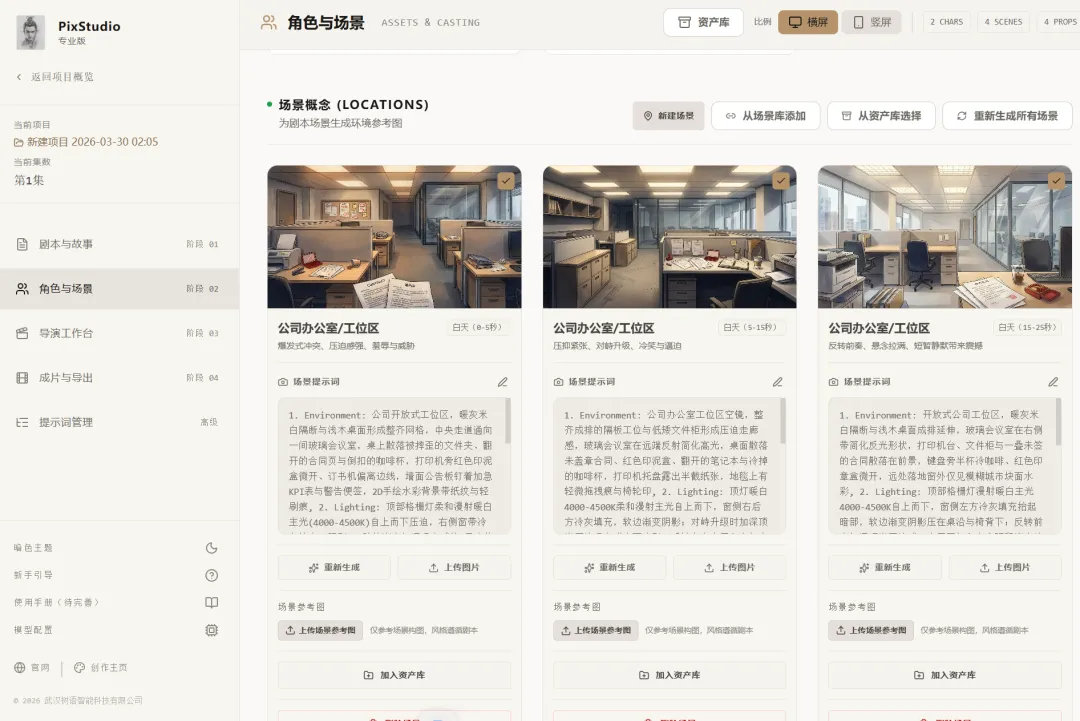Open 使用手册 book icon
This screenshot has width=1080, height=721.
211,603
